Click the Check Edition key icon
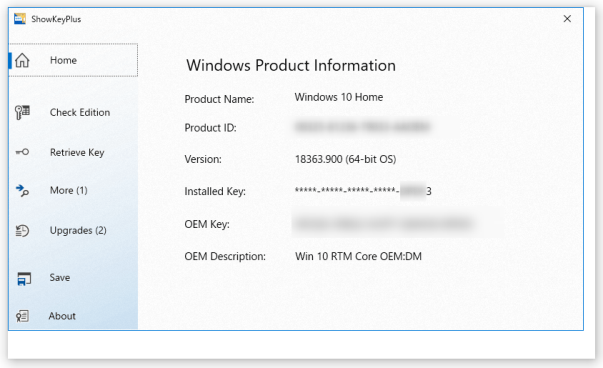603x368 pixels. pyautogui.click(x=22, y=112)
